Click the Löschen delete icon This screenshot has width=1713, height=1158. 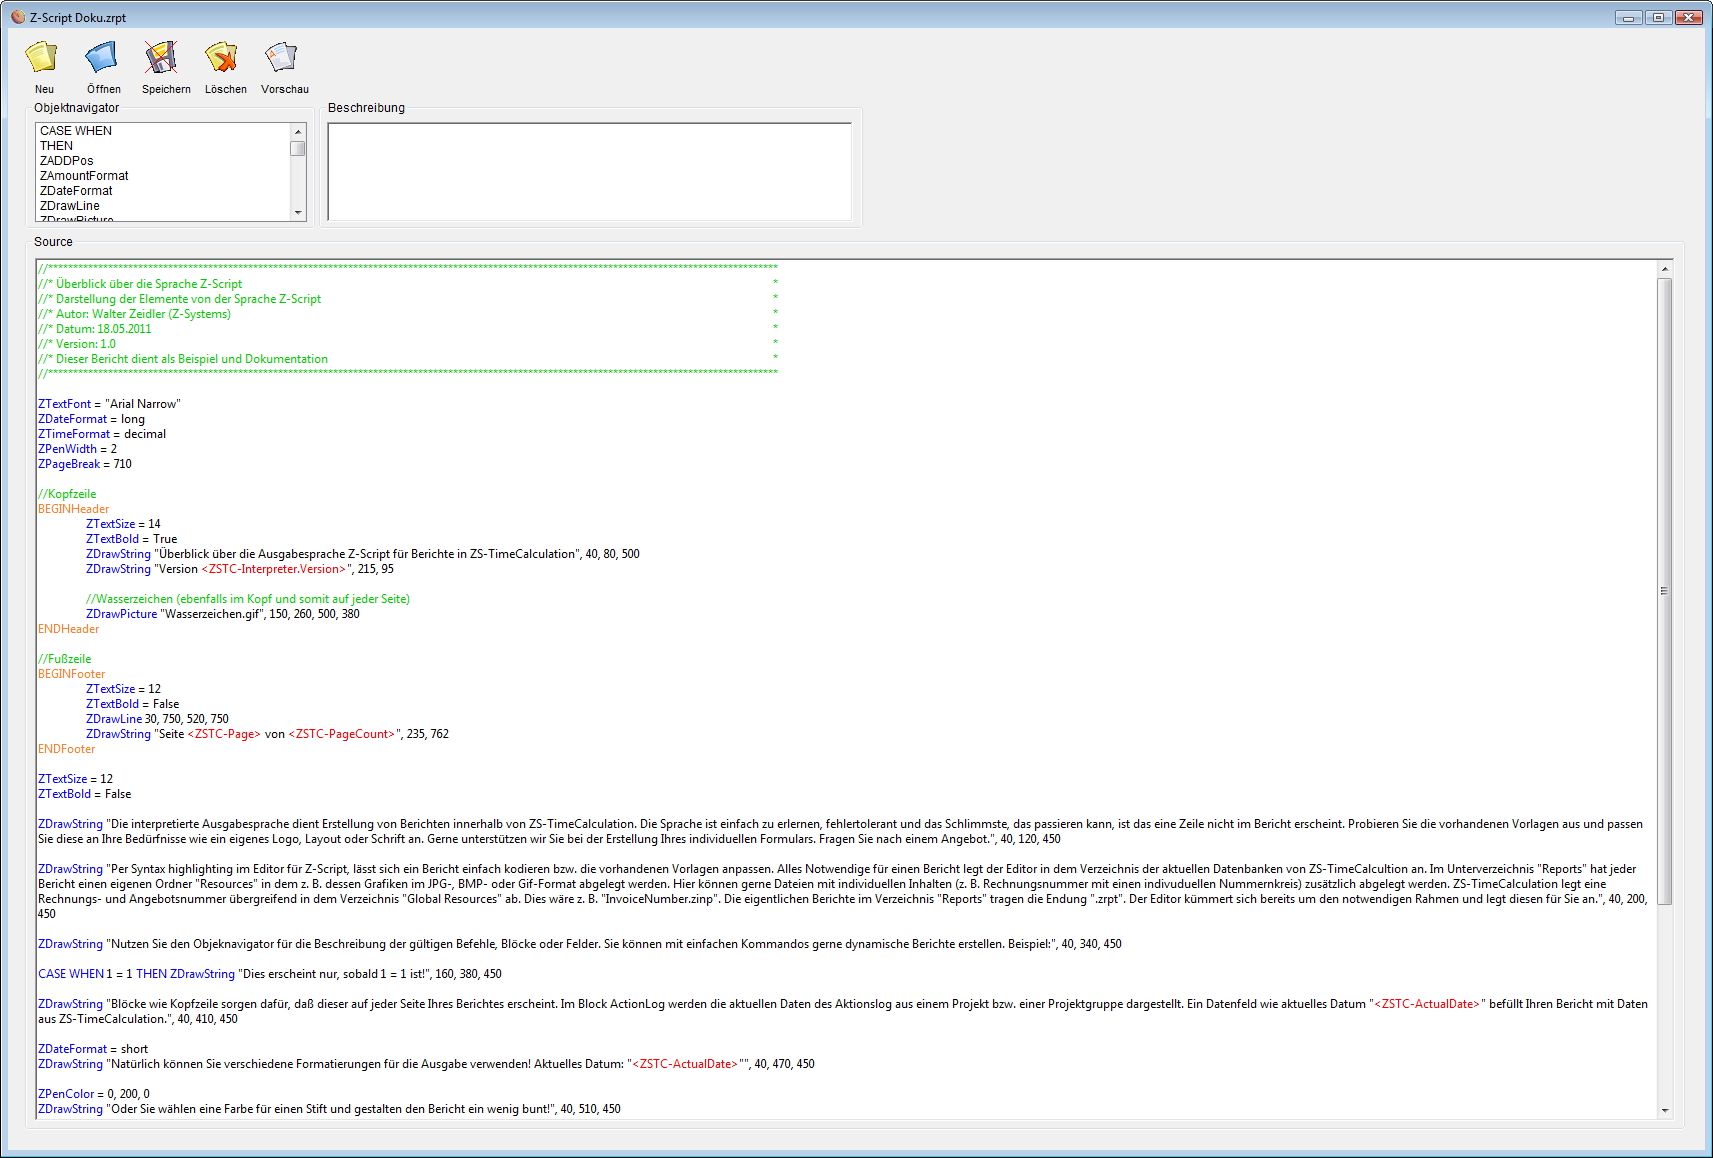coord(222,58)
